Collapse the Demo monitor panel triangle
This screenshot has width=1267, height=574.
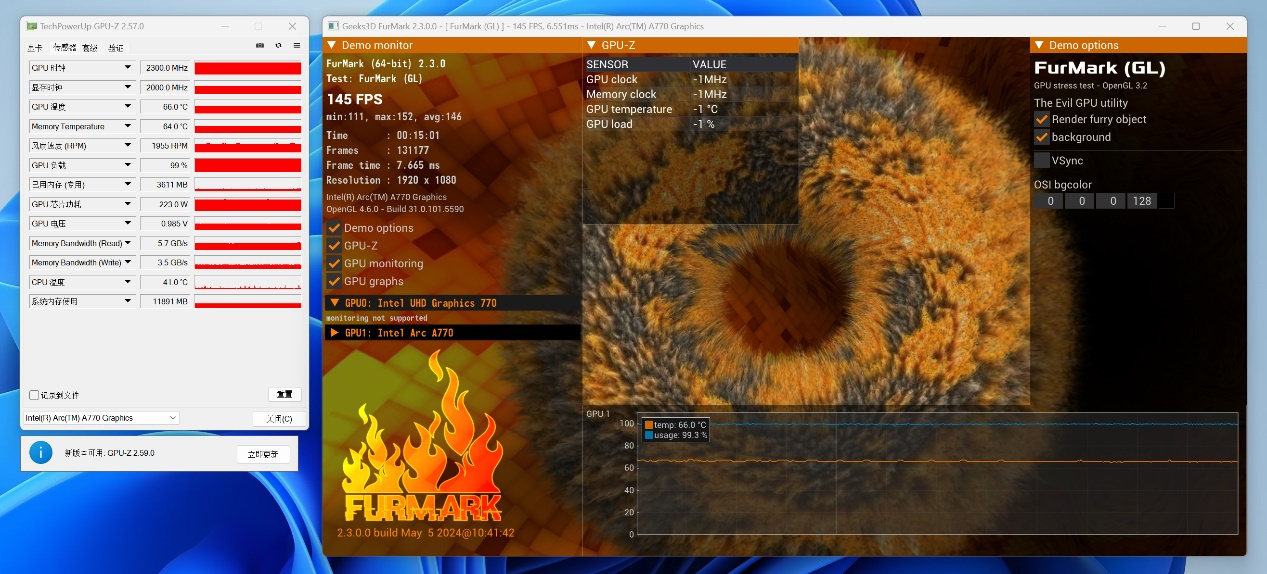pos(332,45)
